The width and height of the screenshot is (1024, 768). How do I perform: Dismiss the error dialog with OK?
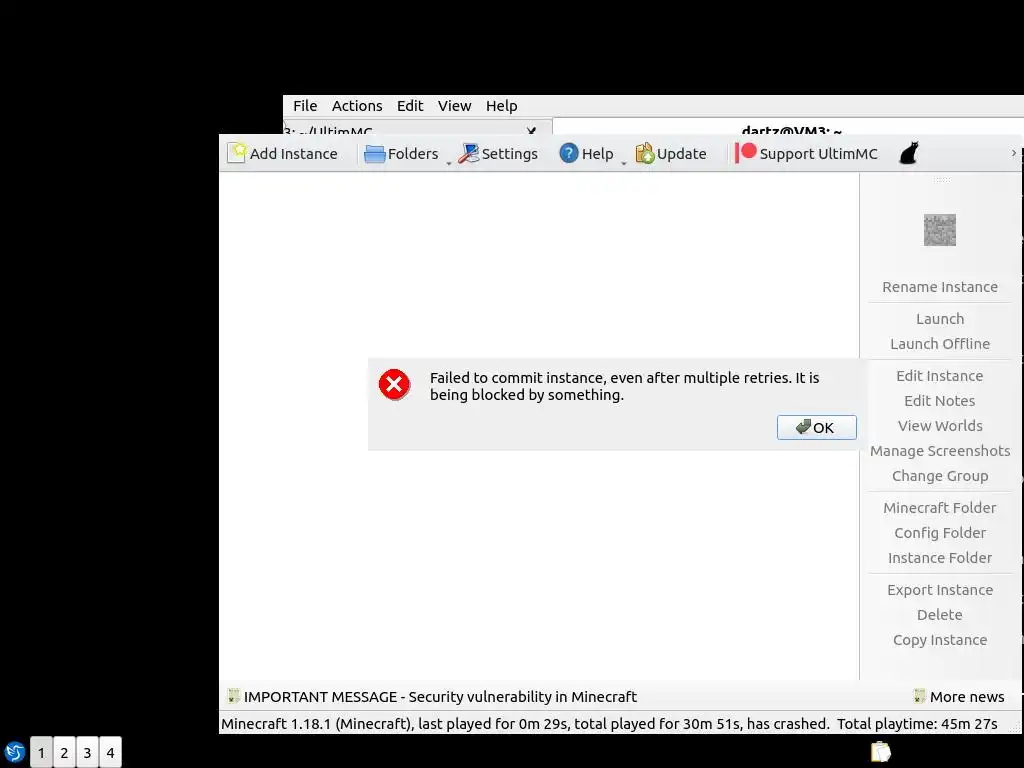pyautogui.click(x=816, y=427)
